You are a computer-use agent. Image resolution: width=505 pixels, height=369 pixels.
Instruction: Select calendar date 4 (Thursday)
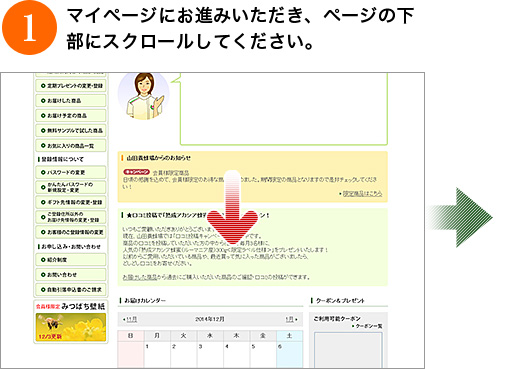[237, 354]
